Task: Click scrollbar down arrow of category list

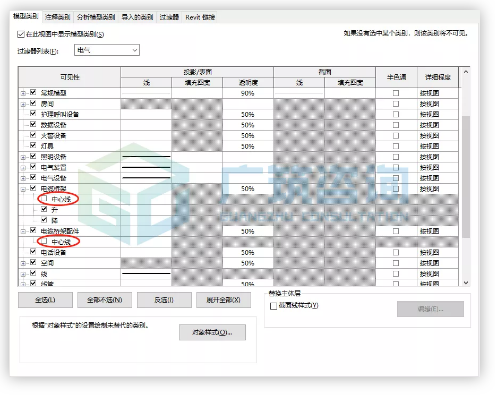Action: [x=466, y=282]
